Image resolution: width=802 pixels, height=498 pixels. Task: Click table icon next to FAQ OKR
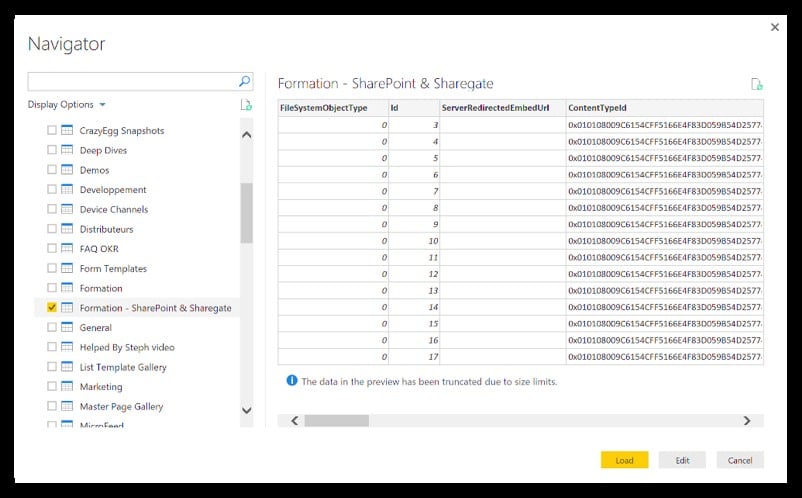point(67,249)
